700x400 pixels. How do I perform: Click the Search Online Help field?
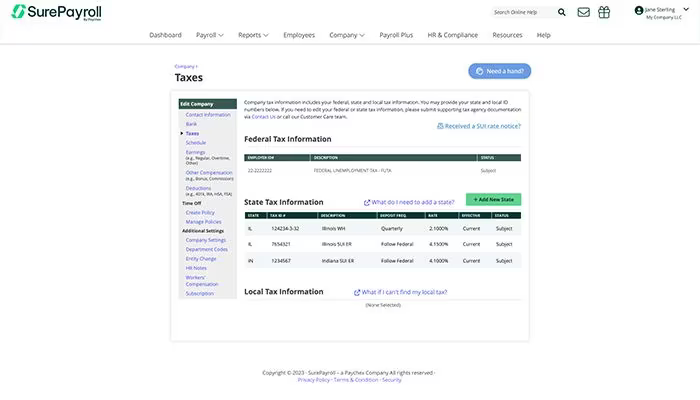523,12
